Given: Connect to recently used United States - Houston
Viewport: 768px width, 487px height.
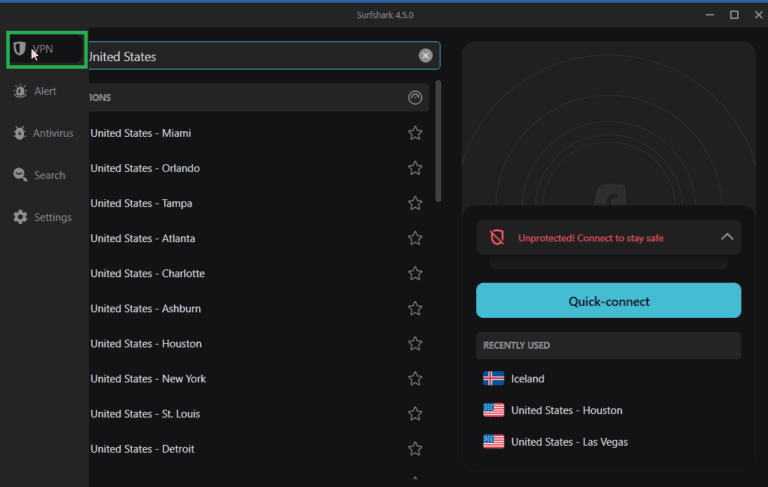Looking at the screenshot, I should coord(552,410).
